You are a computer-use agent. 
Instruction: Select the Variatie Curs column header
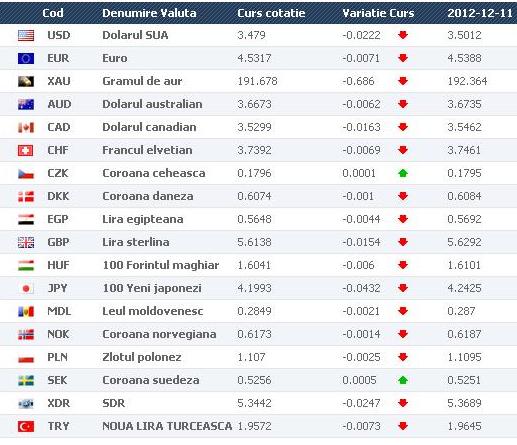[x=378, y=13]
